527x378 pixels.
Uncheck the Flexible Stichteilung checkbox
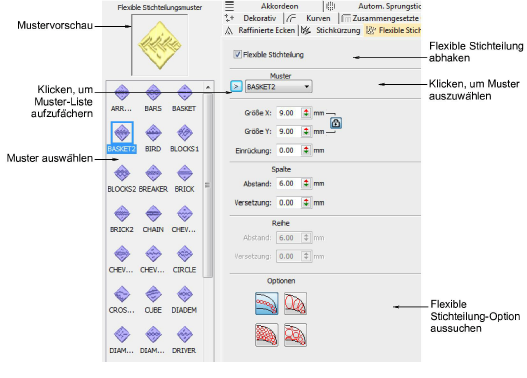click(x=237, y=54)
